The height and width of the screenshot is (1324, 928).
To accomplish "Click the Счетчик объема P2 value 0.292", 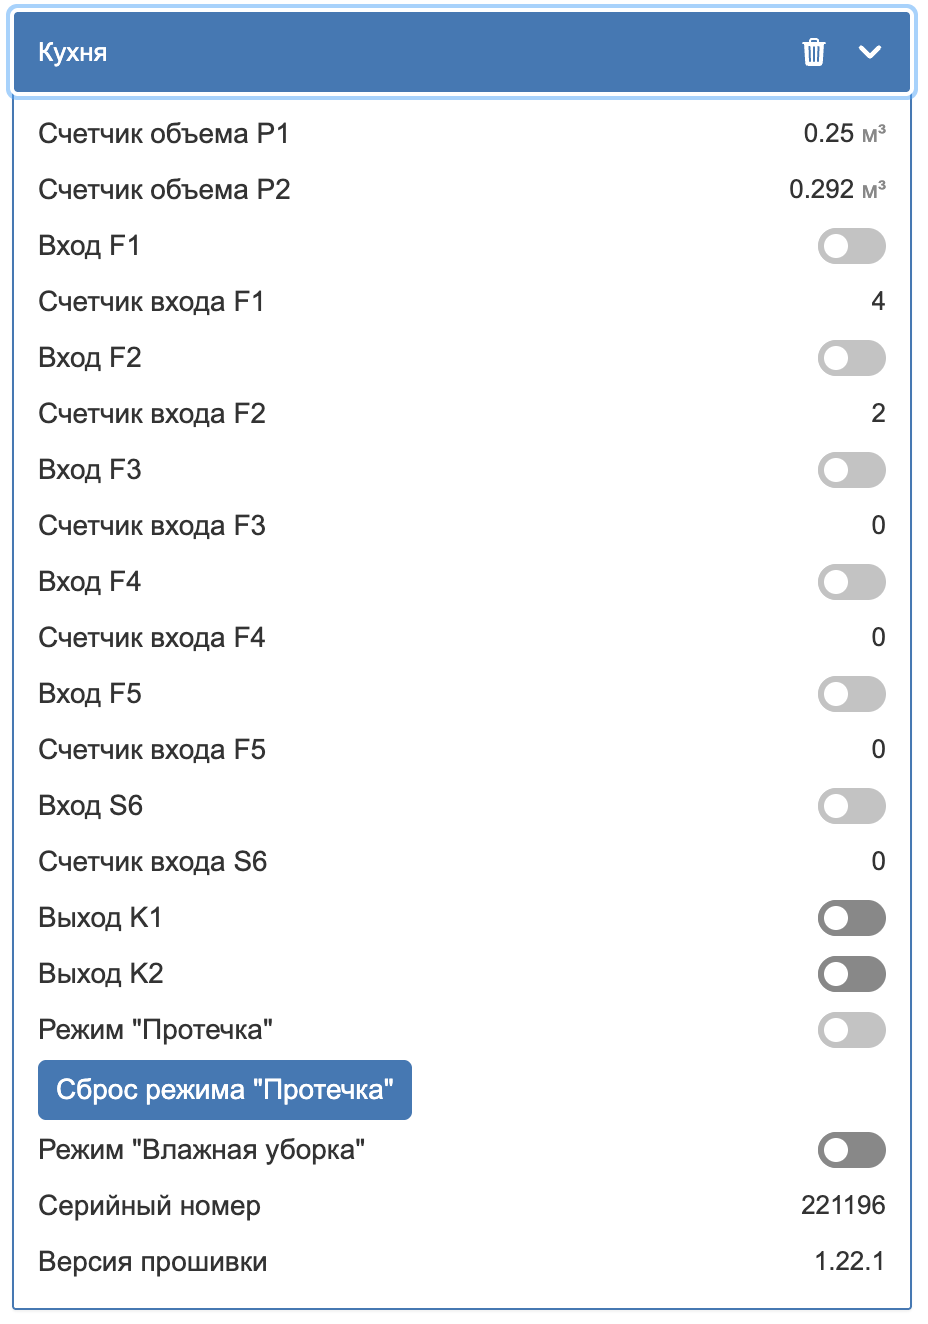I will point(821,190).
